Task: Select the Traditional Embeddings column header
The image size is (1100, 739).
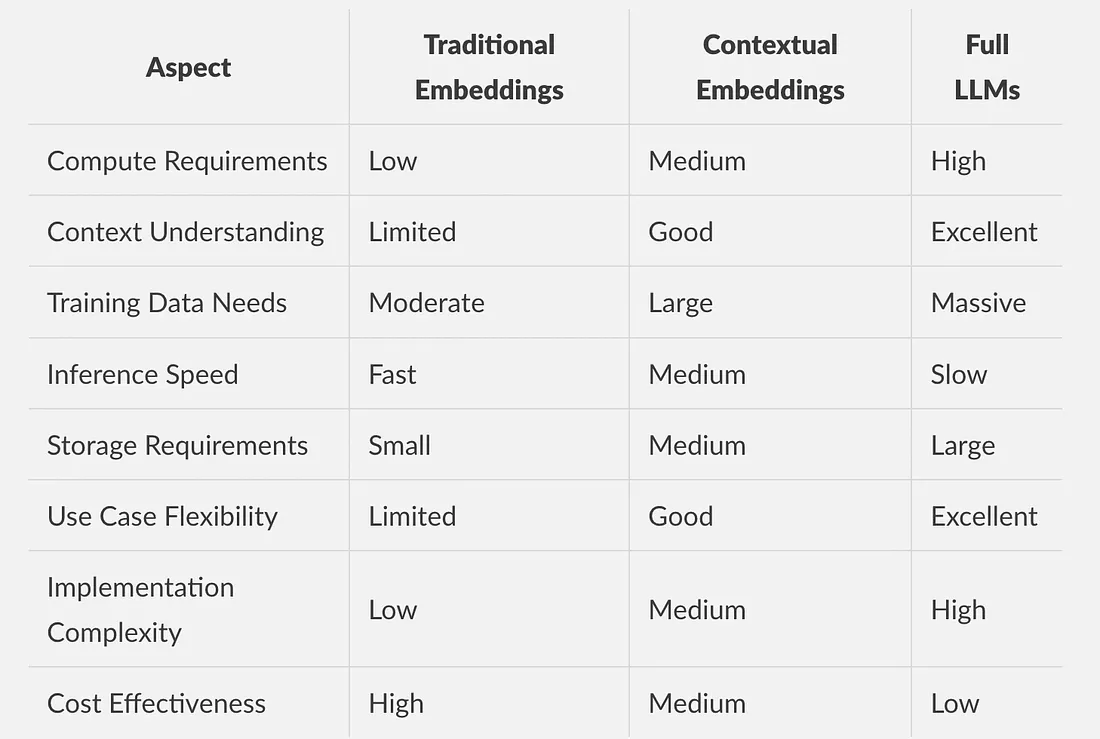Action: 489,67
